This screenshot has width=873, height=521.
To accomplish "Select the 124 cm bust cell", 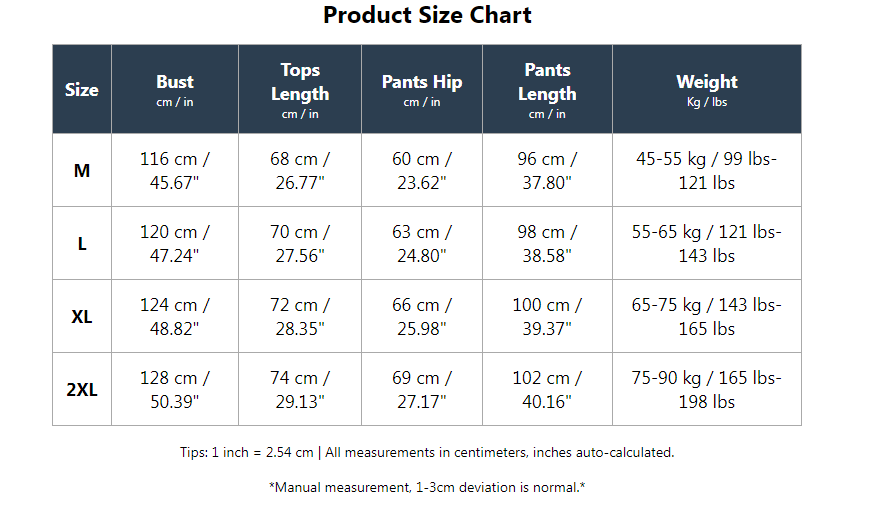I will (175, 316).
